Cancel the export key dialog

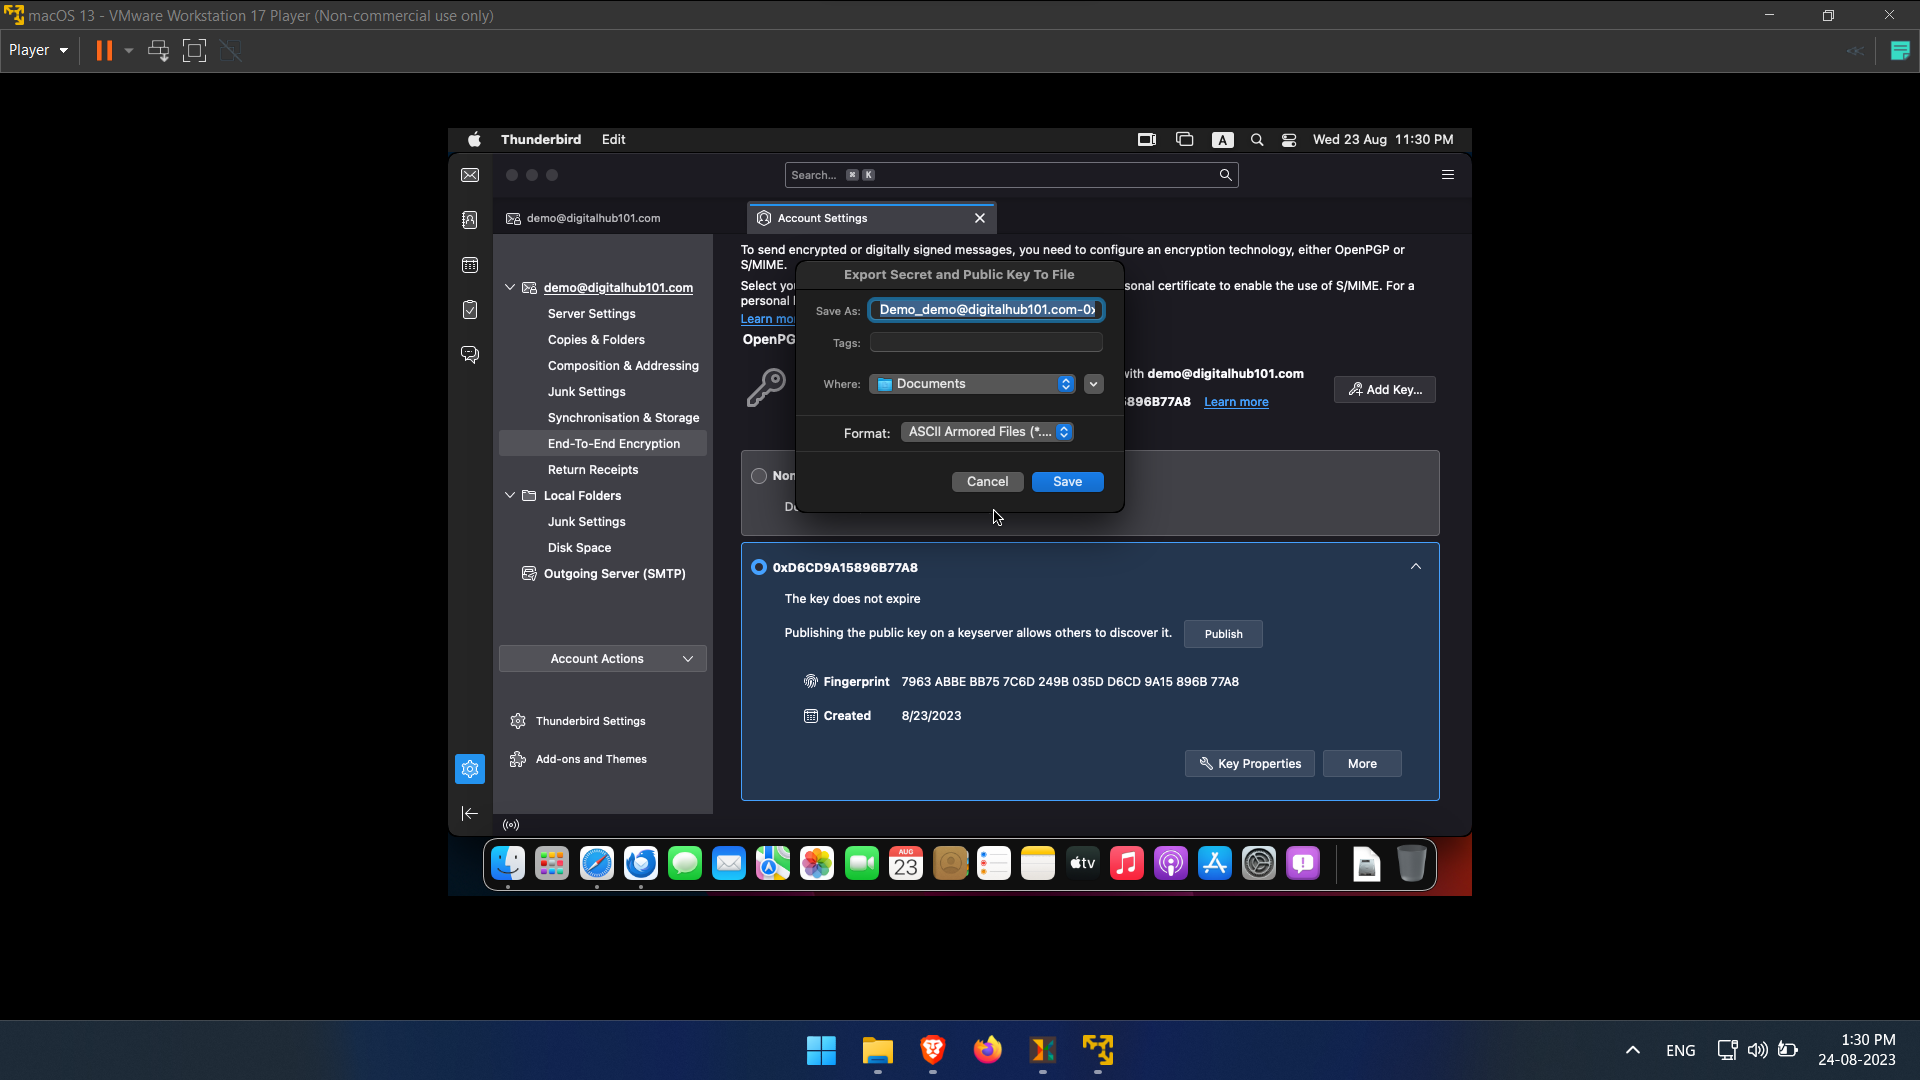point(988,482)
